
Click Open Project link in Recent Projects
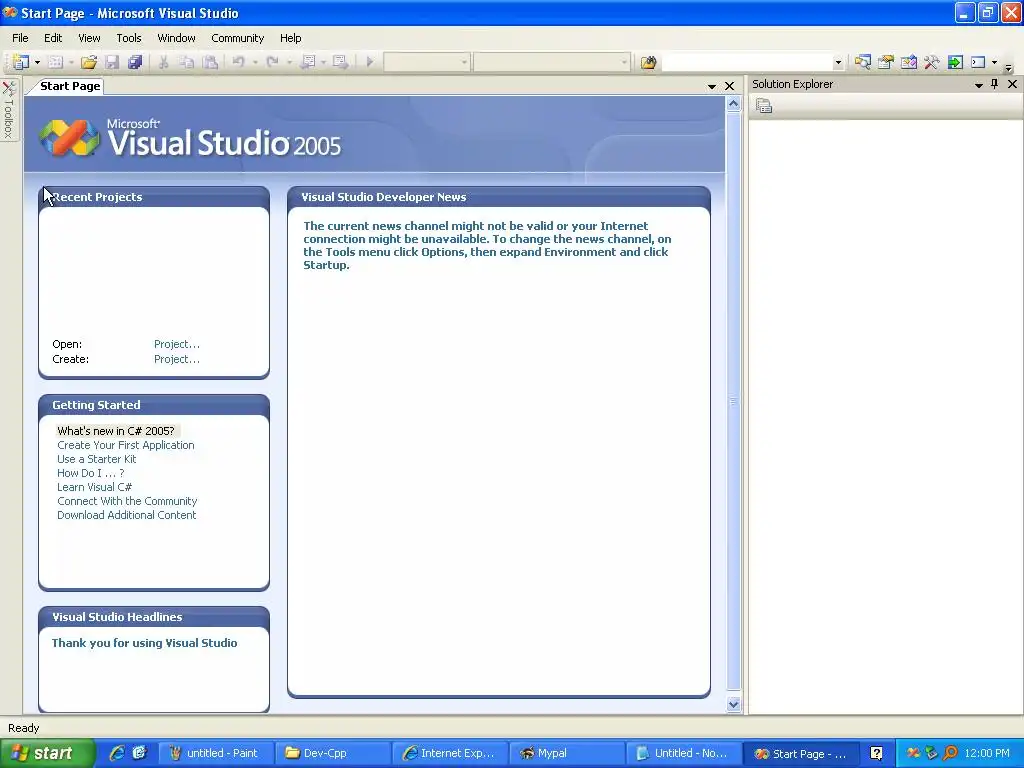(x=176, y=344)
